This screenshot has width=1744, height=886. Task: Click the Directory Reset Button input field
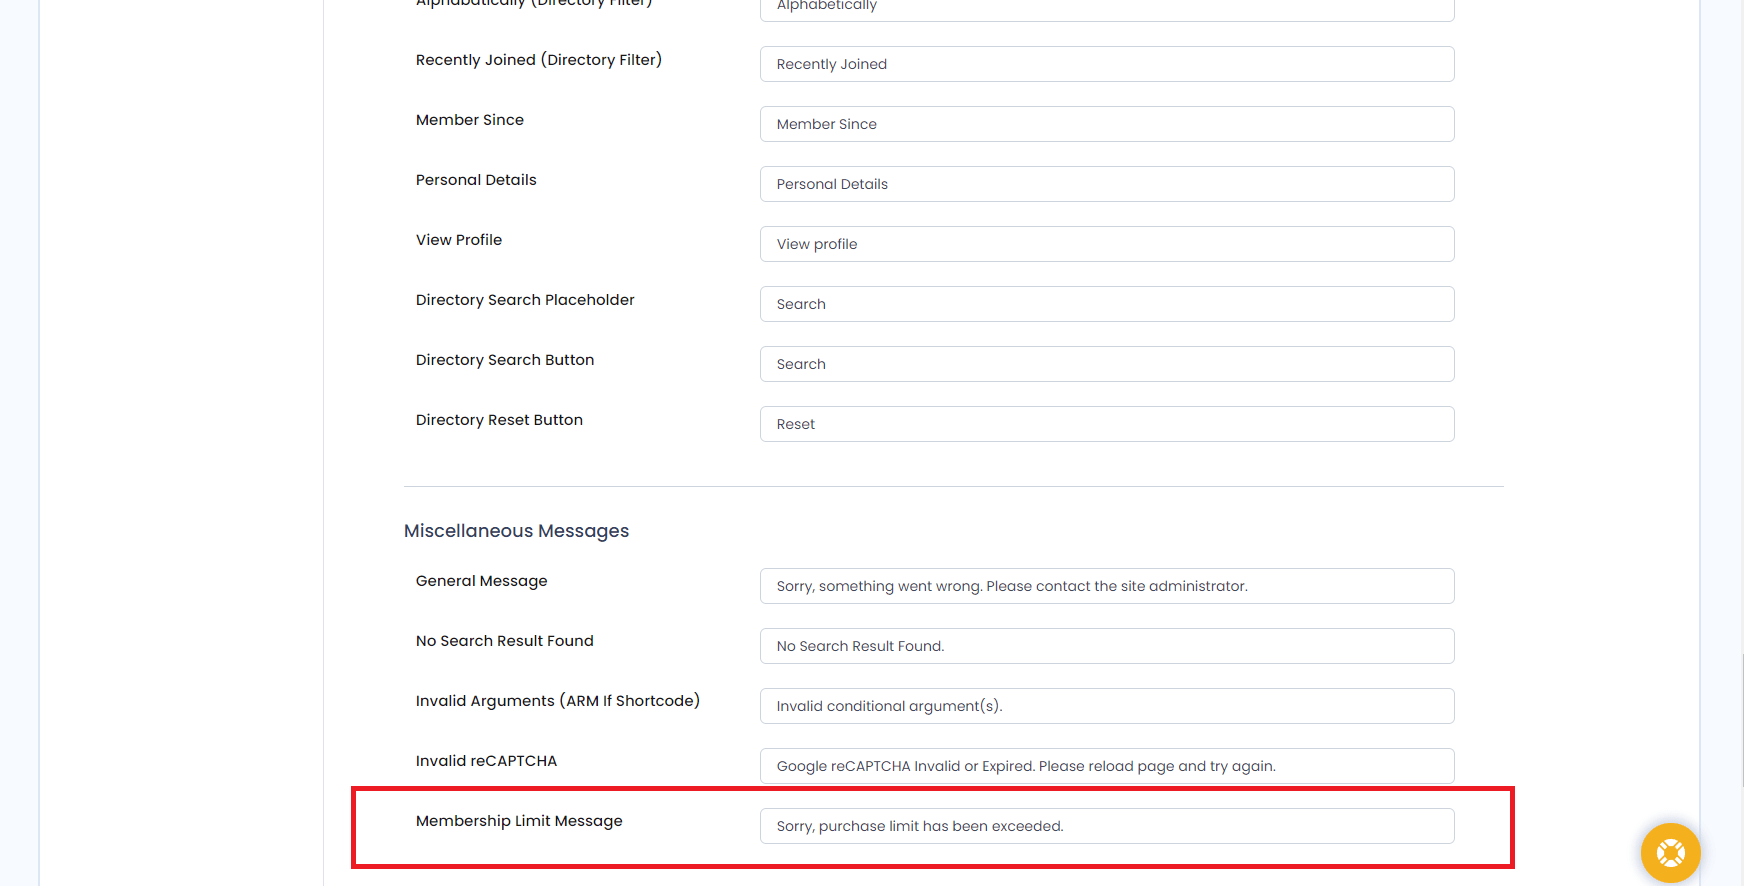click(1106, 424)
